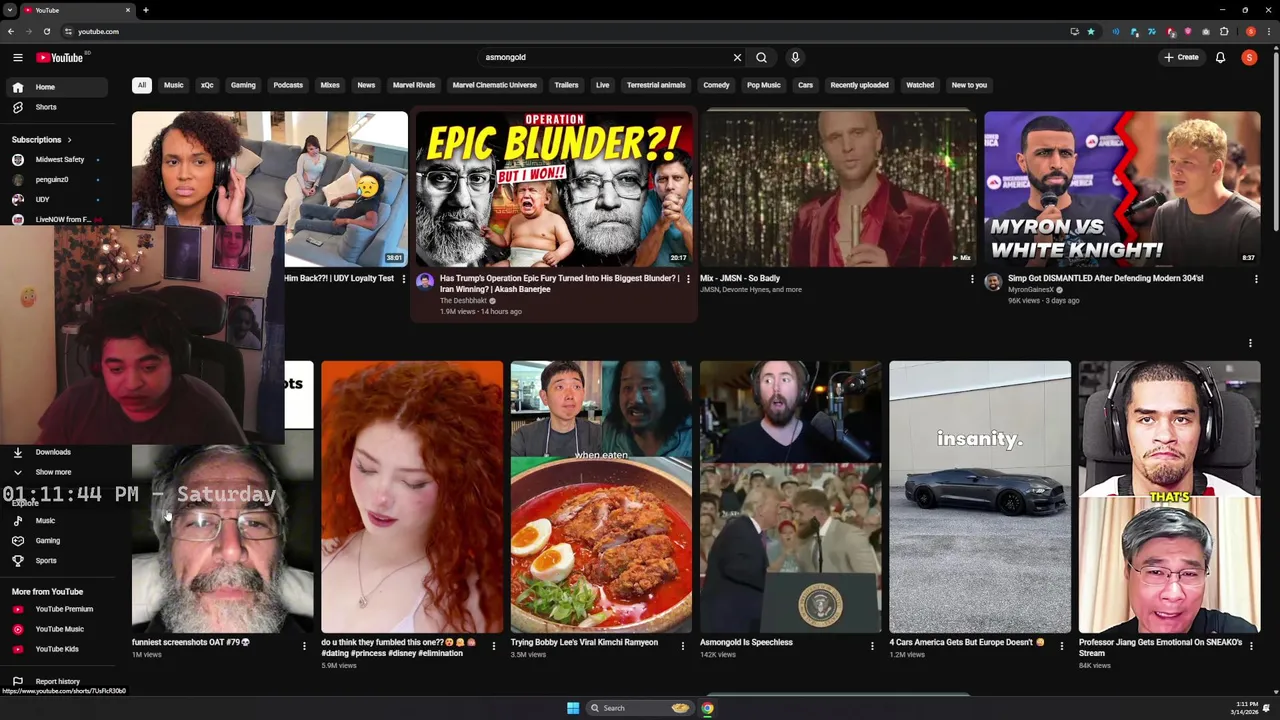Open the MyronGainesX channel link

1031,290
